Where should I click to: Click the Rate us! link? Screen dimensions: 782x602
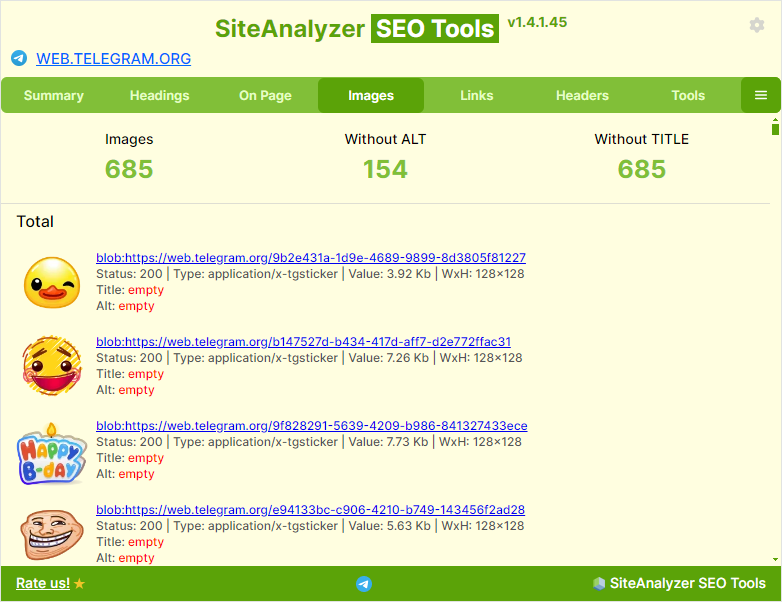(43, 583)
